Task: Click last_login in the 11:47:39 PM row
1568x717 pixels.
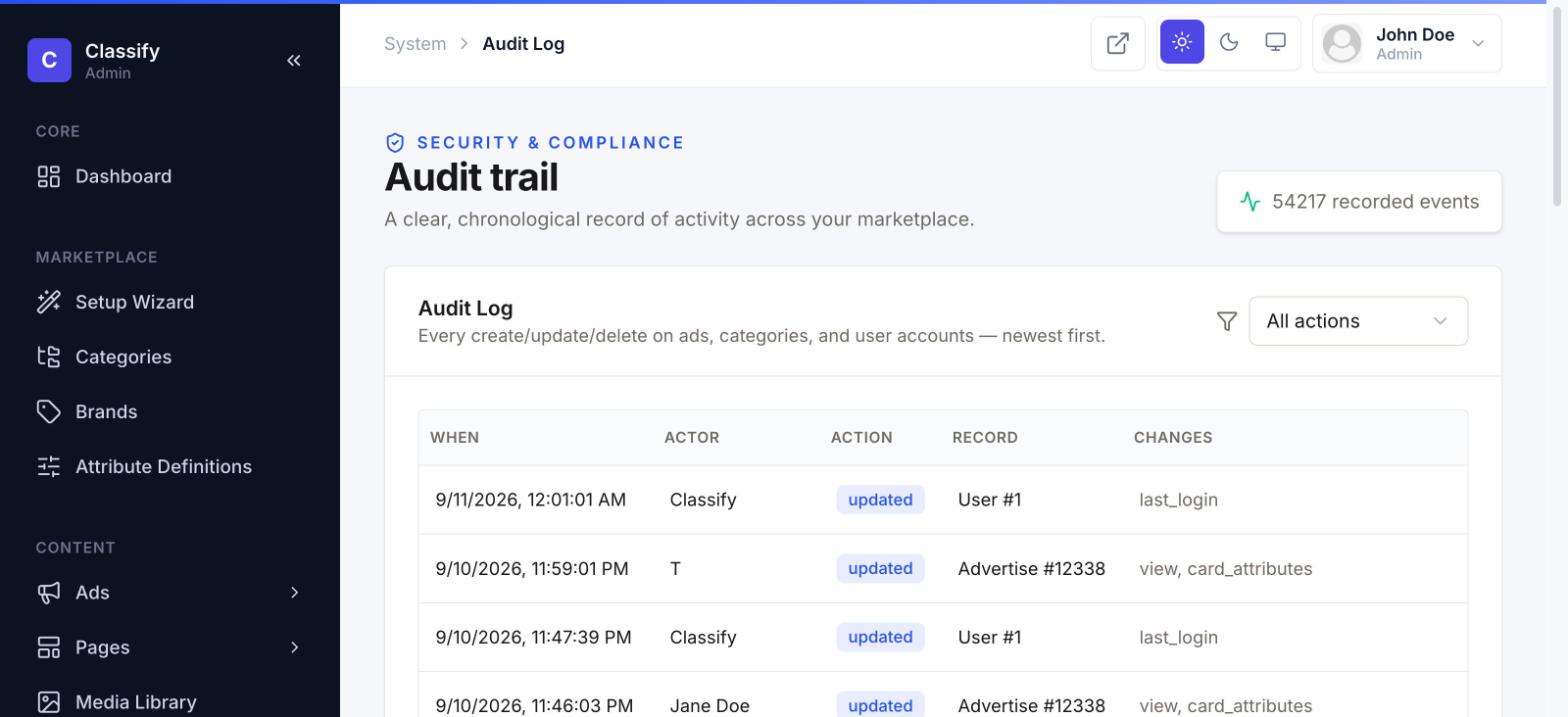Action: pos(1179,638)
